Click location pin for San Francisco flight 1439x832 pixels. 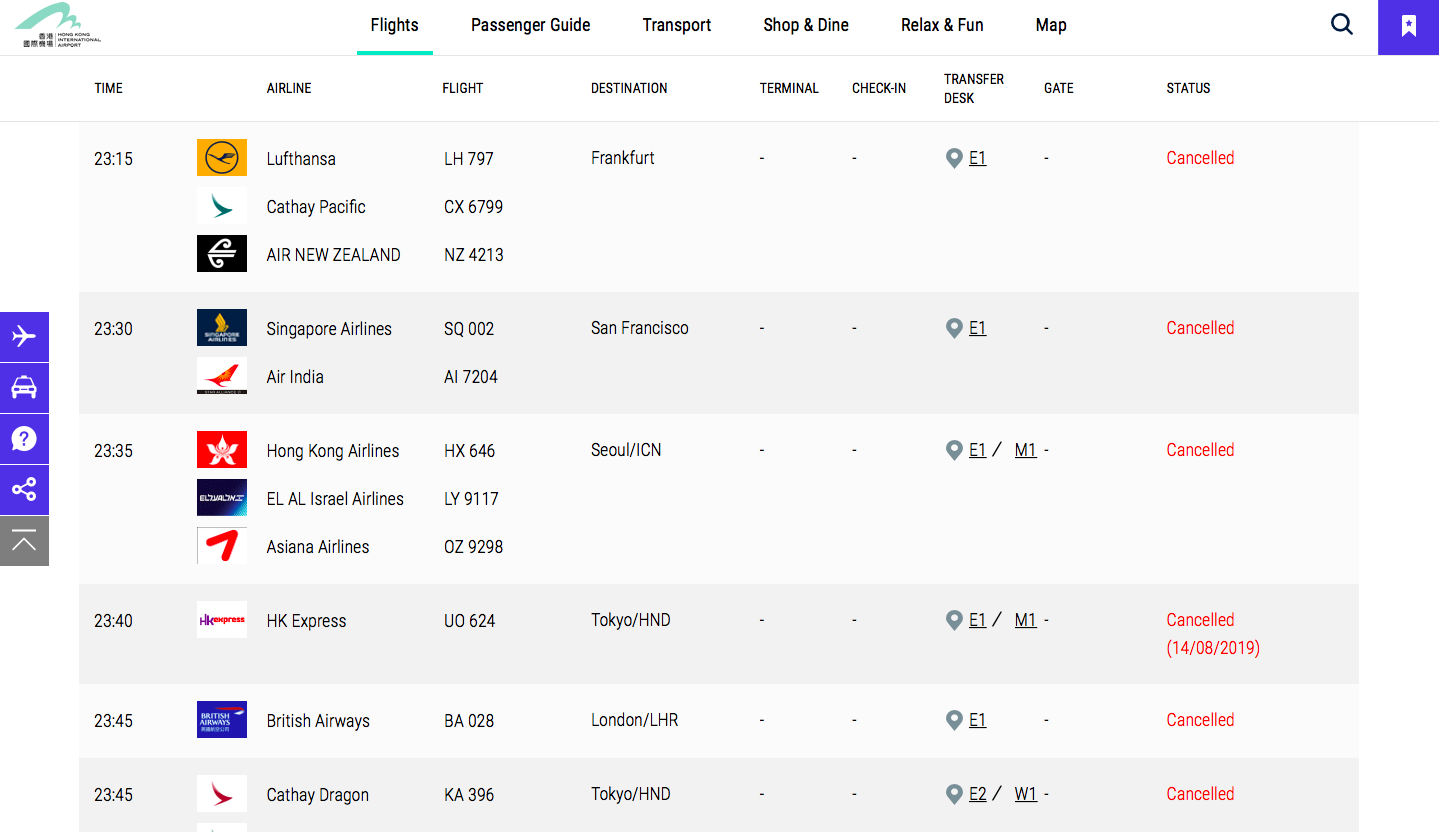pos(954,328)
